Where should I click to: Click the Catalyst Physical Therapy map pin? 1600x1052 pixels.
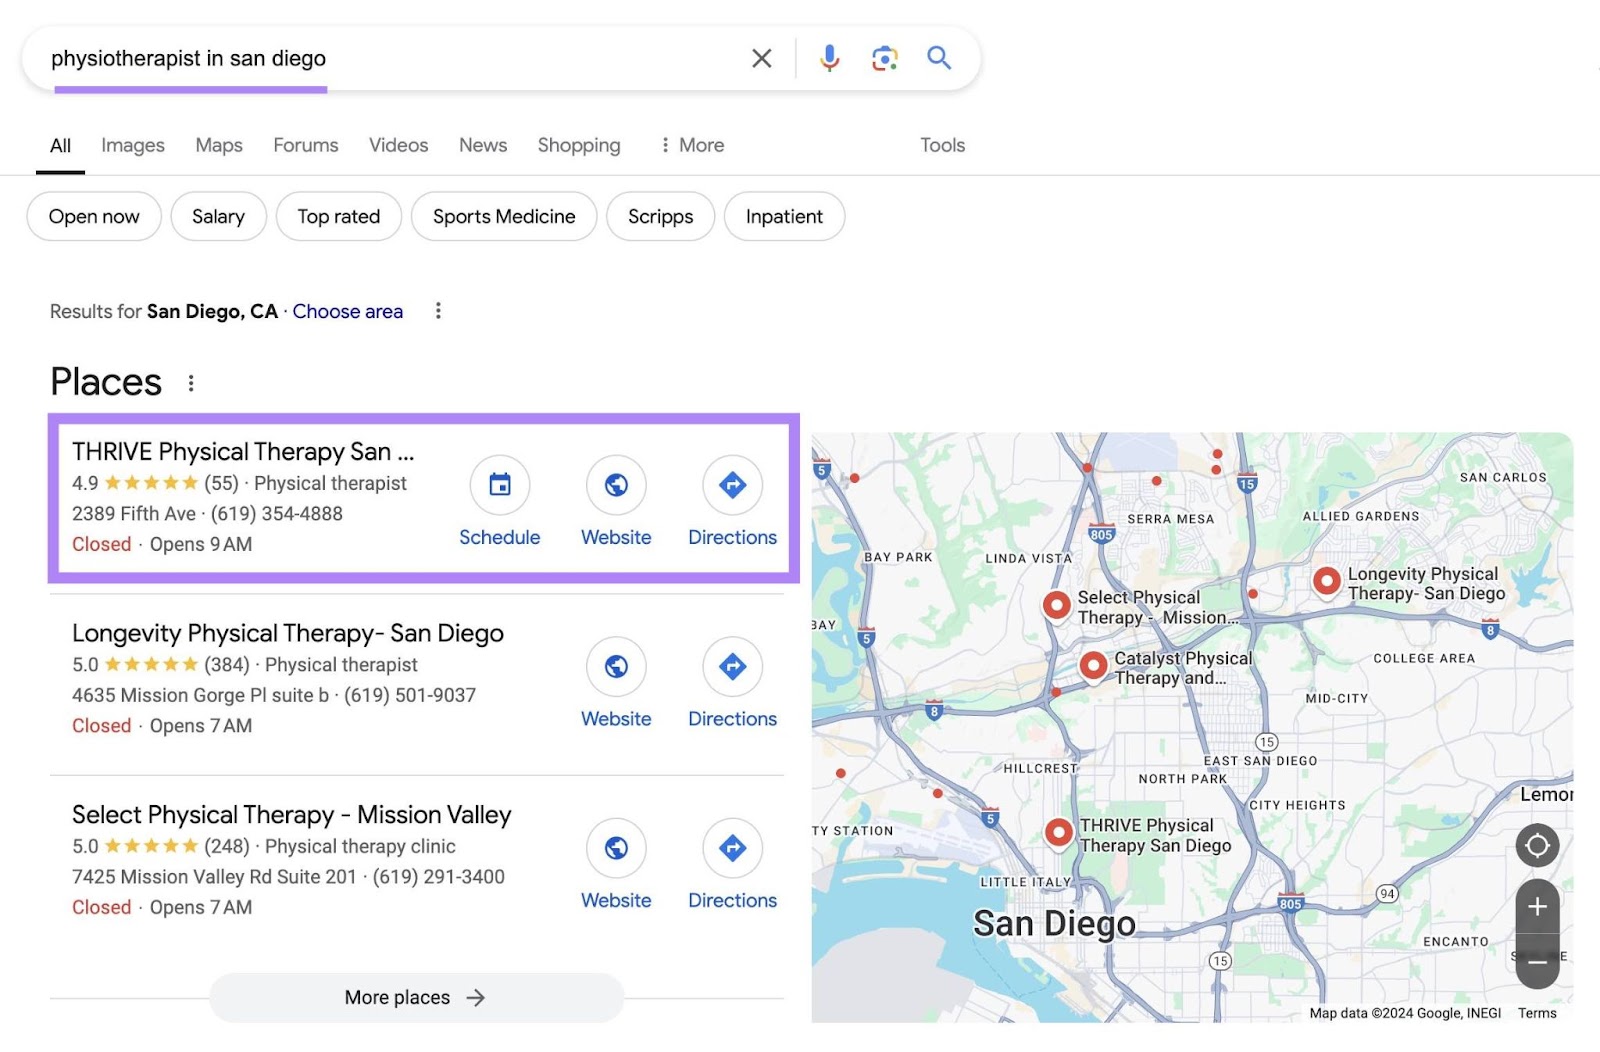click(1093, 665)
